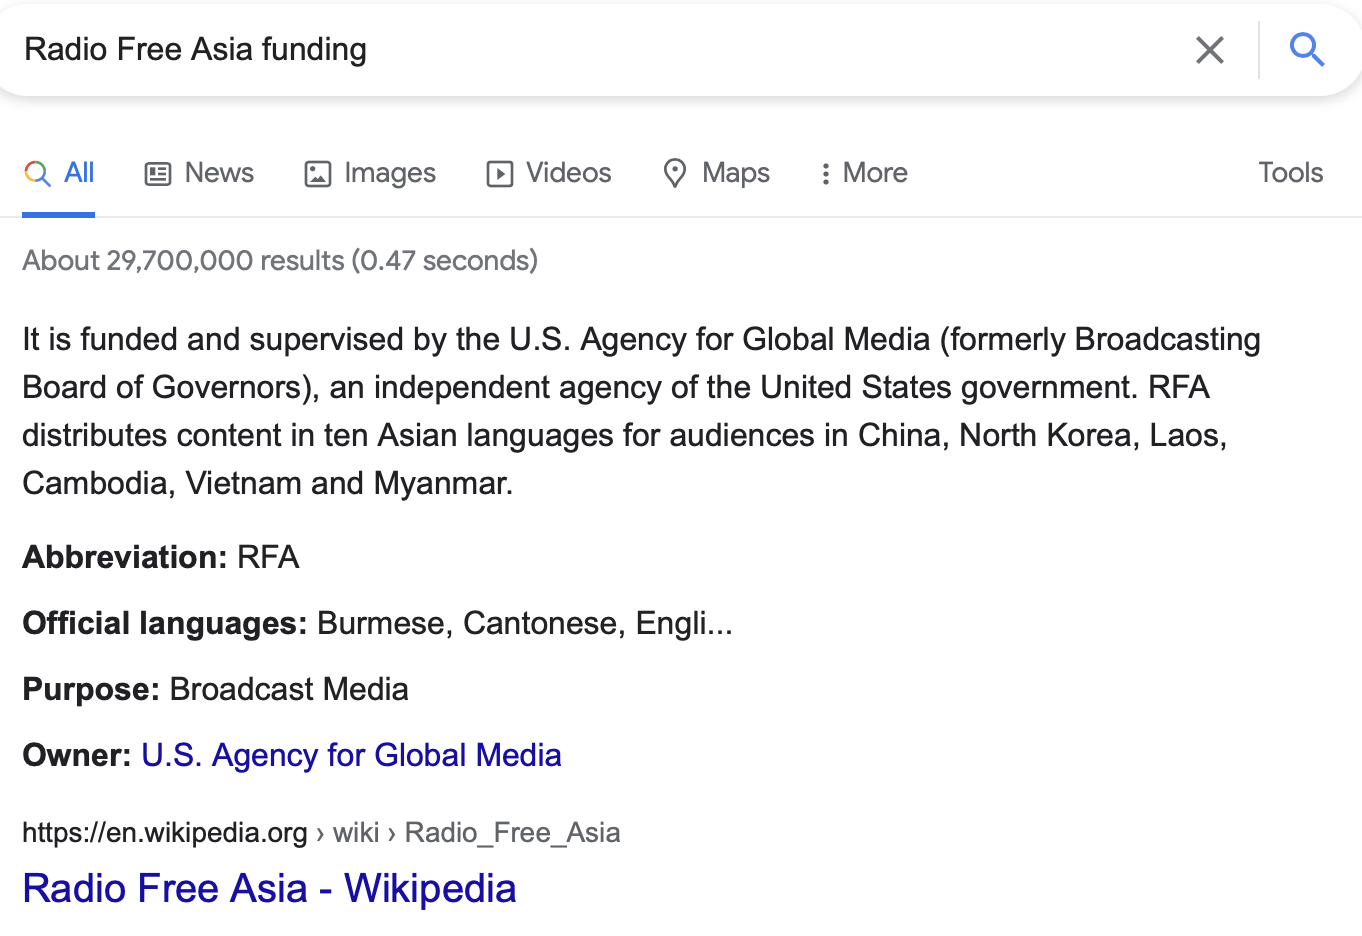Image resolution: width=1362 pixels, height=936 pixels.
Task: Click the three-dot icon beside More
Action: tap(825, 174)
